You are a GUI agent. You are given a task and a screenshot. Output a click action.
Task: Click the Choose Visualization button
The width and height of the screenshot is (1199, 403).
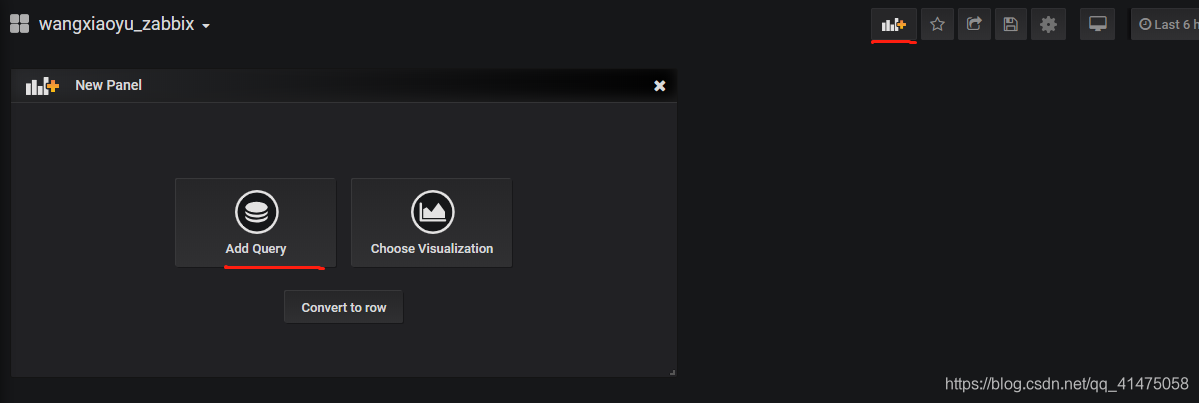(x=431, y=223)
